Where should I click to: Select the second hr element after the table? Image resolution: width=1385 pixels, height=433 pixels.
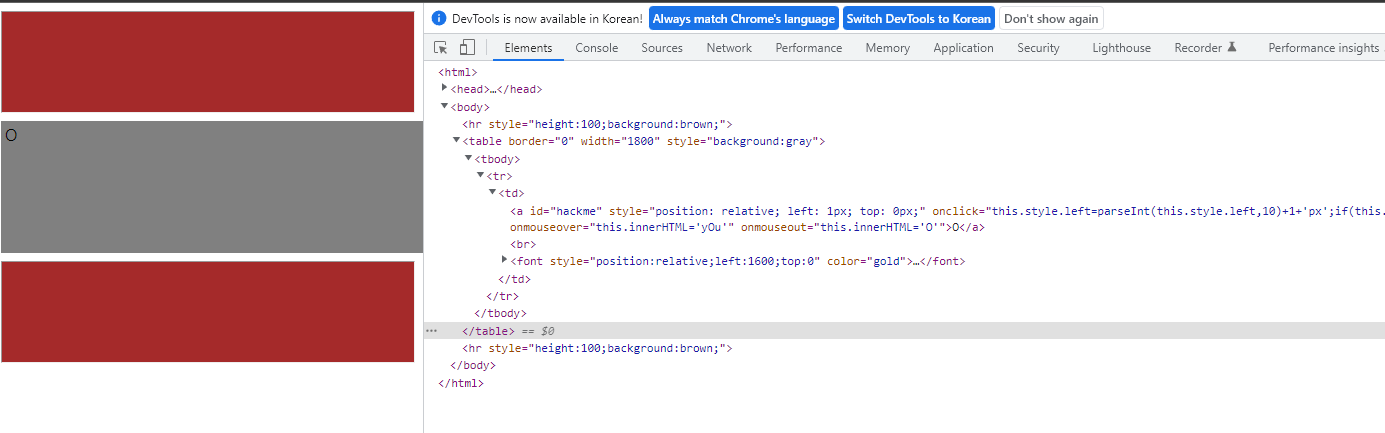(x=597, y=348)
